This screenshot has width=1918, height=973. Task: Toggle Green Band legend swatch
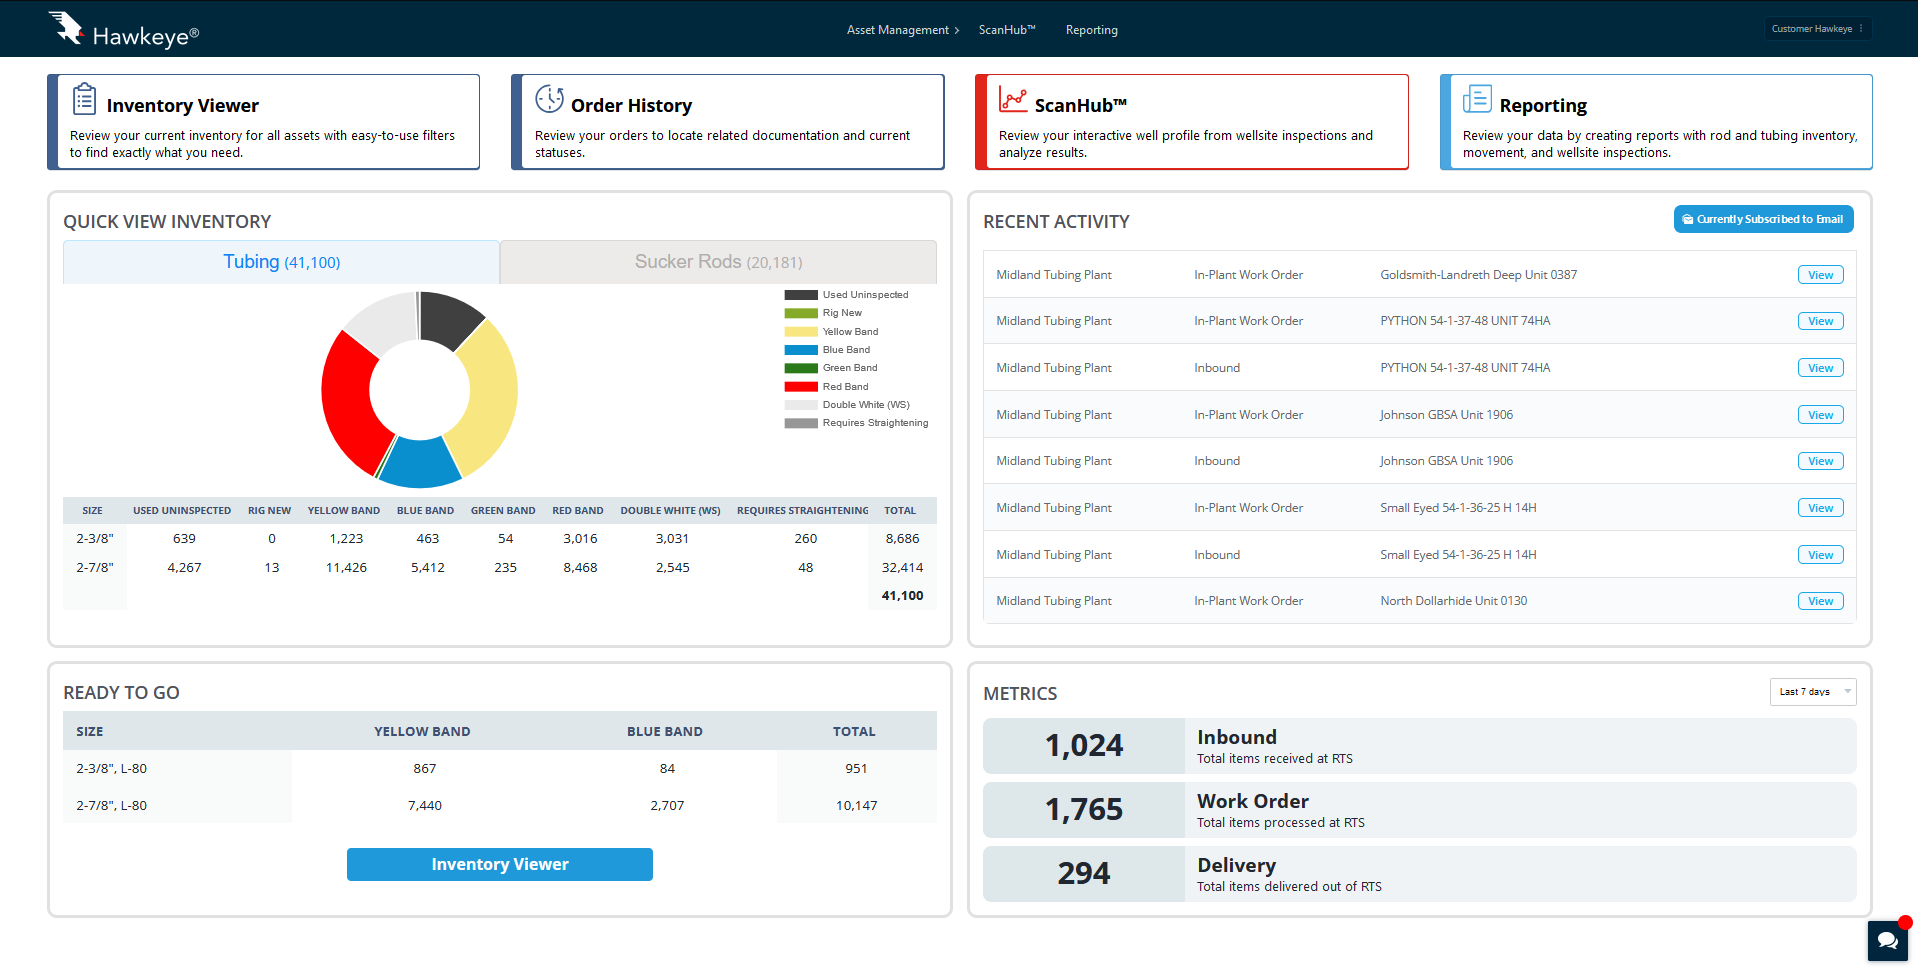coord(801,368)
